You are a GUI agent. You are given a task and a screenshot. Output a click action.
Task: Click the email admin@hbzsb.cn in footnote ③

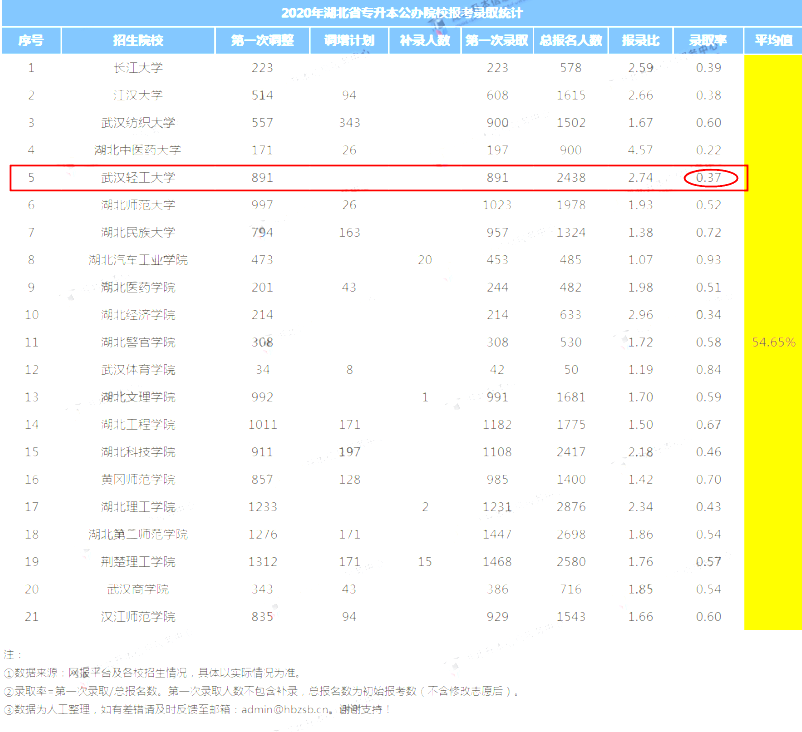coord(285,709)
